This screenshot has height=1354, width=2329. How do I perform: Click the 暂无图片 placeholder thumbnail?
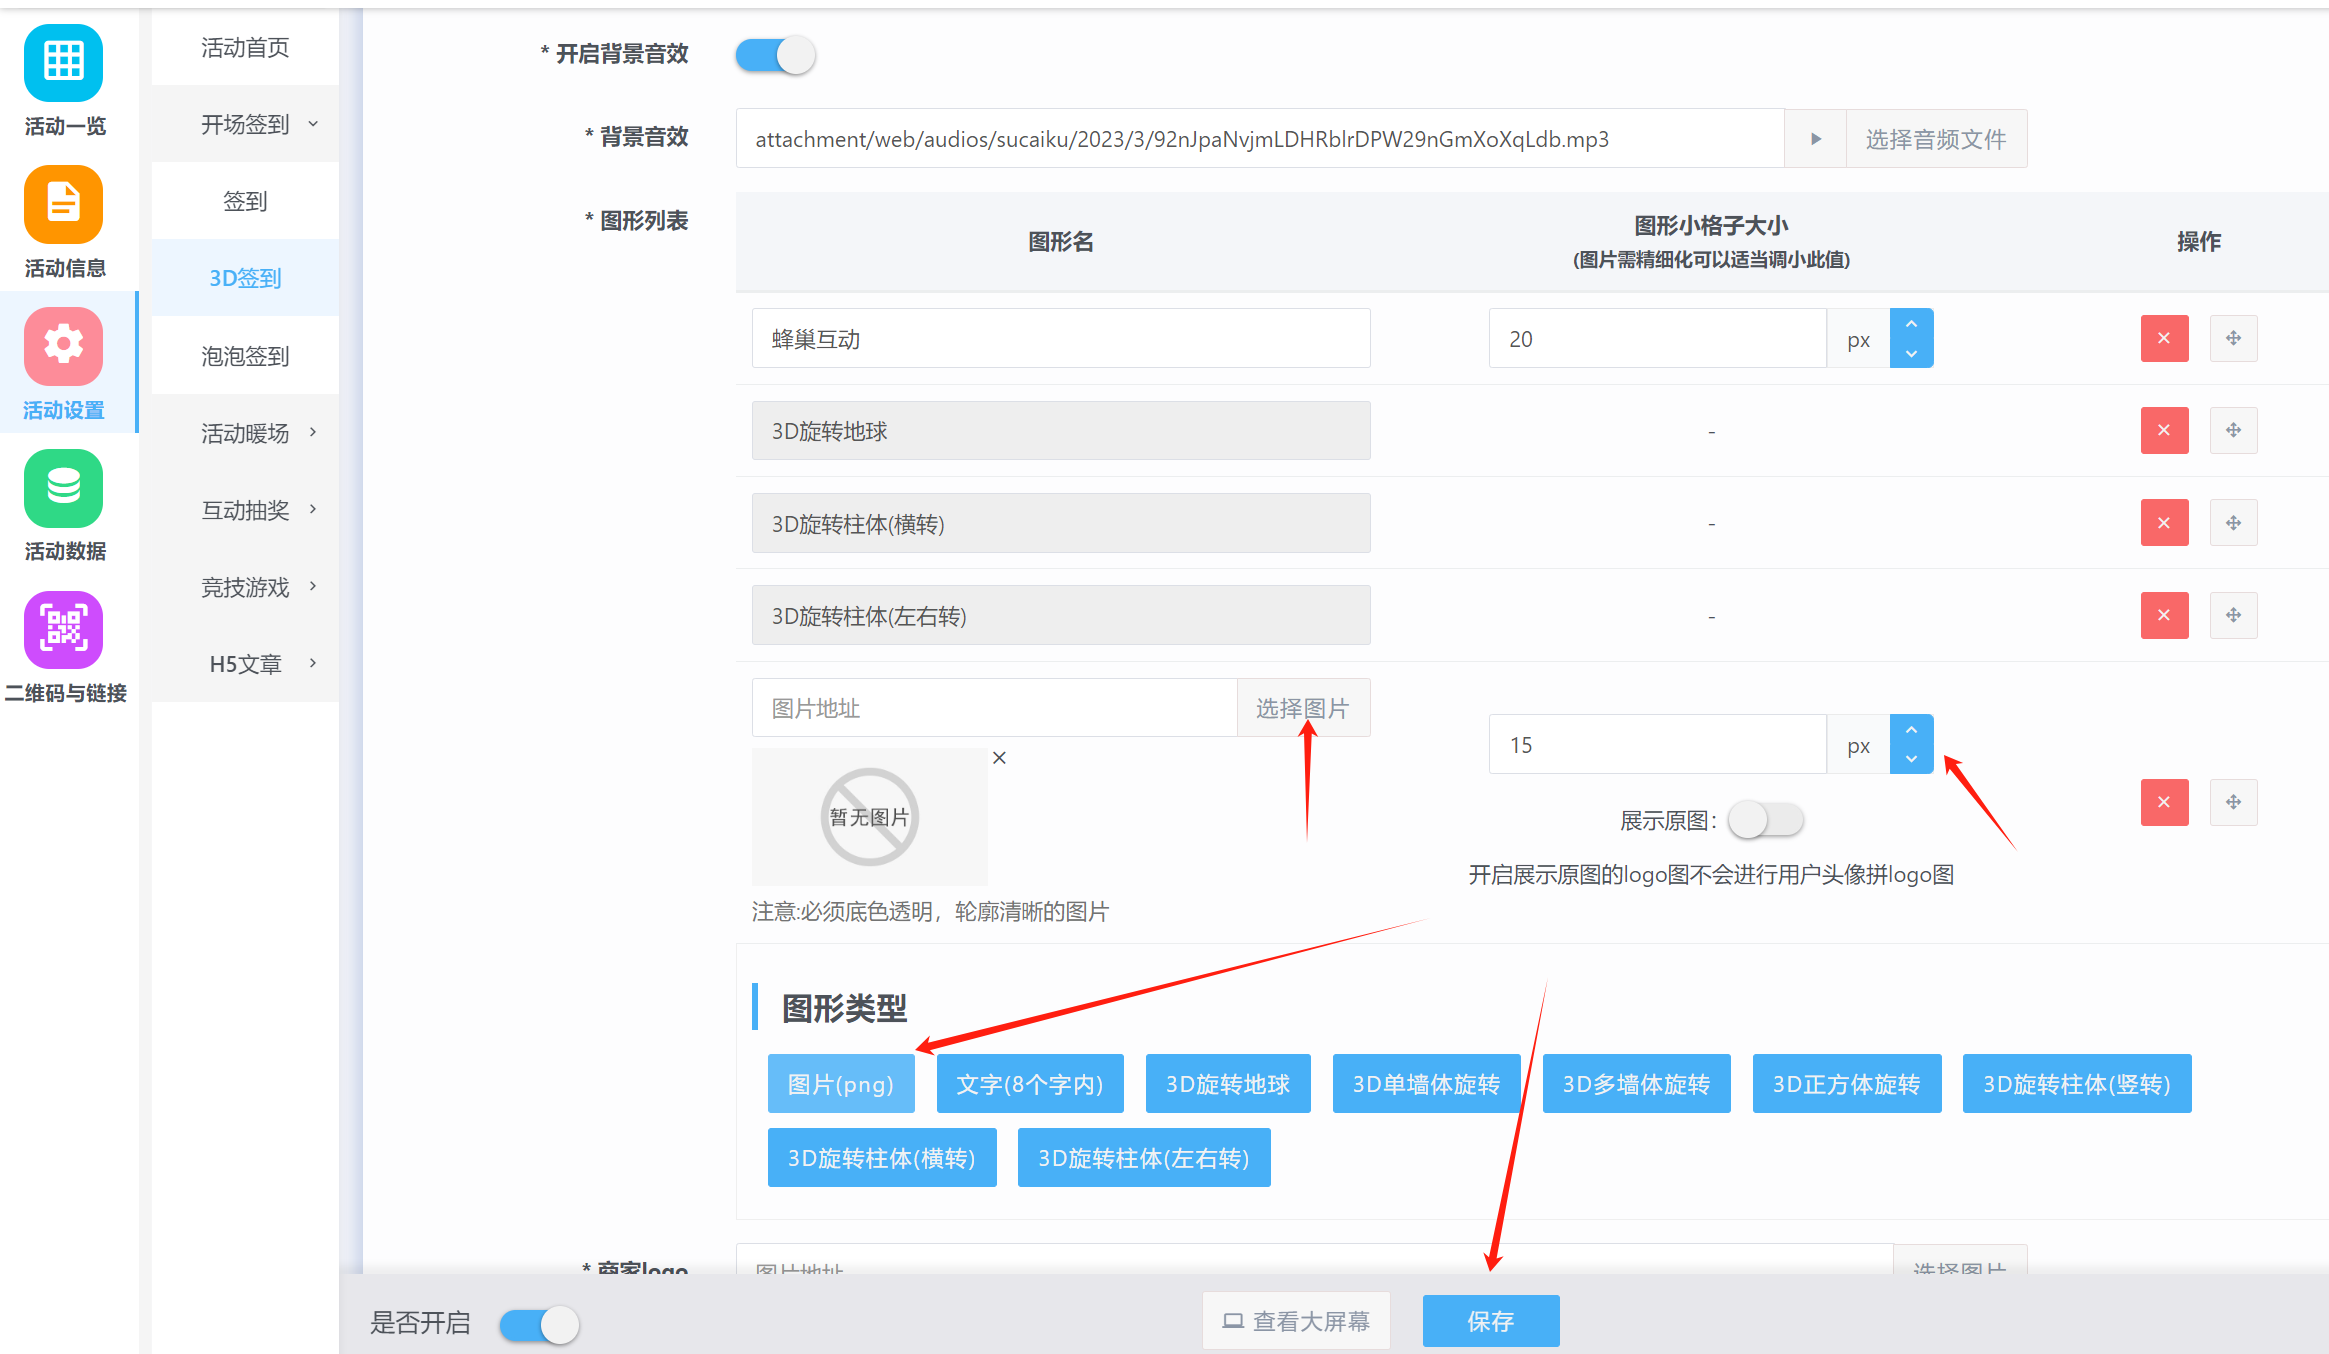(869, 817)
